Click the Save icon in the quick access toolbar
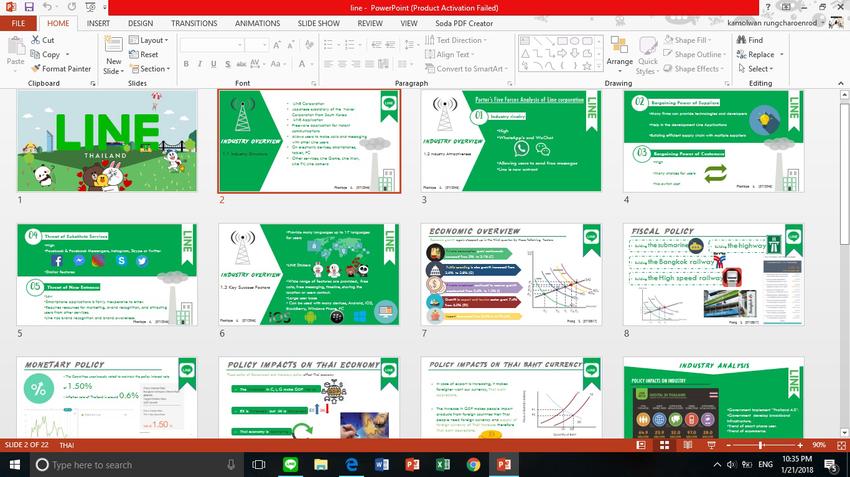 click(x=29, y=7)
